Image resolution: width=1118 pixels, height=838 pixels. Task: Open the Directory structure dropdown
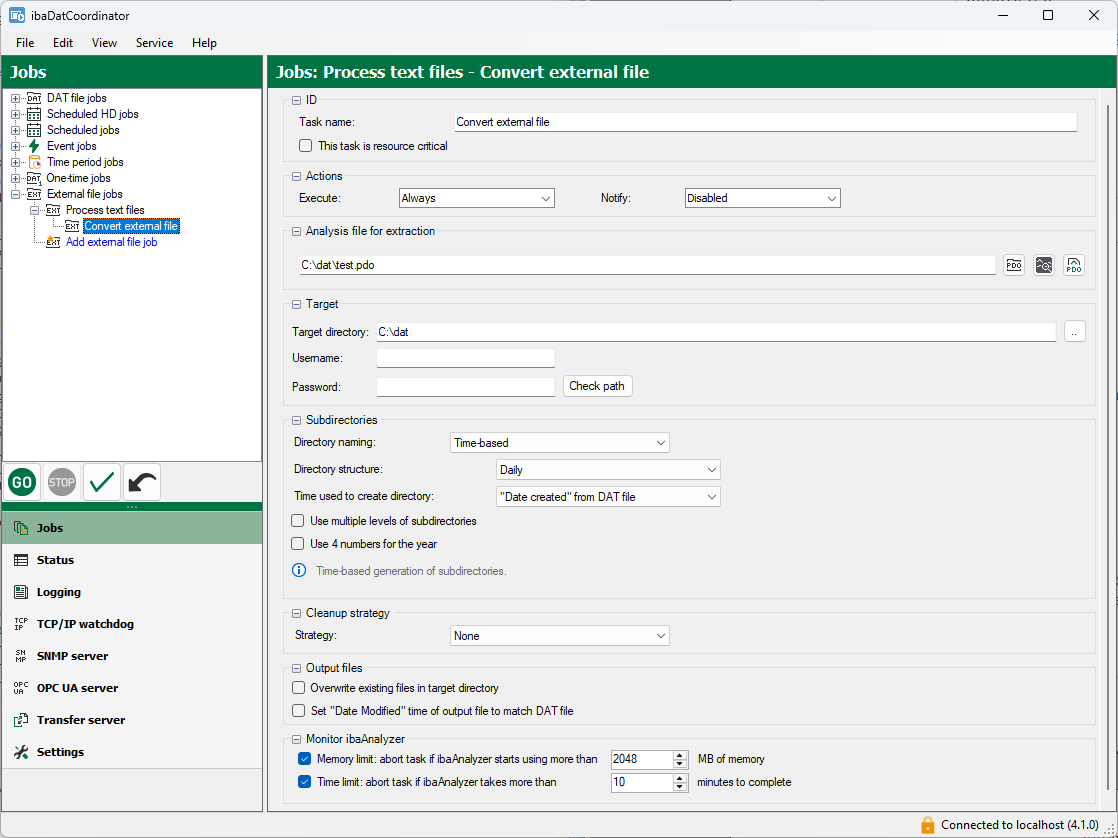click(x=608, y=470)
